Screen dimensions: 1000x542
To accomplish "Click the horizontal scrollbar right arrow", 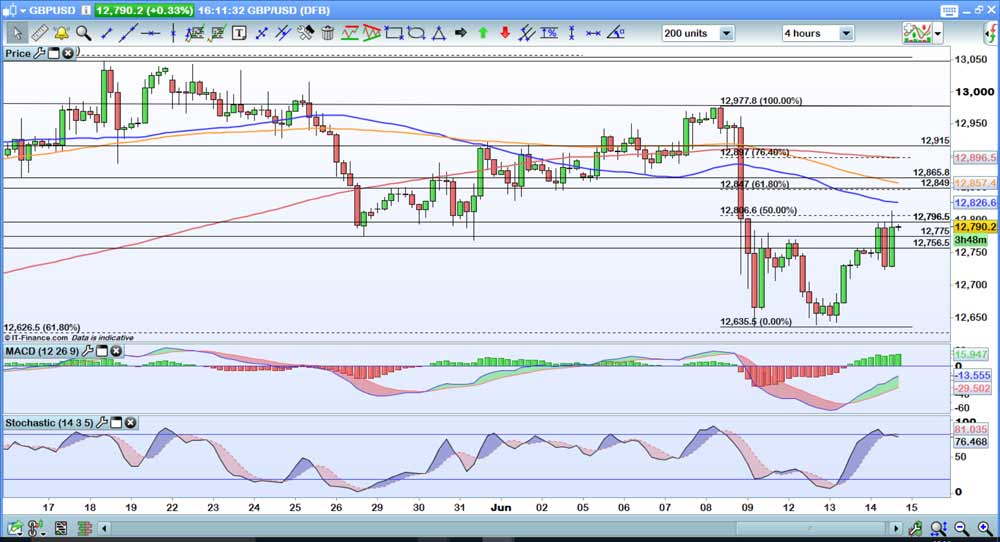I will point(896,529).
